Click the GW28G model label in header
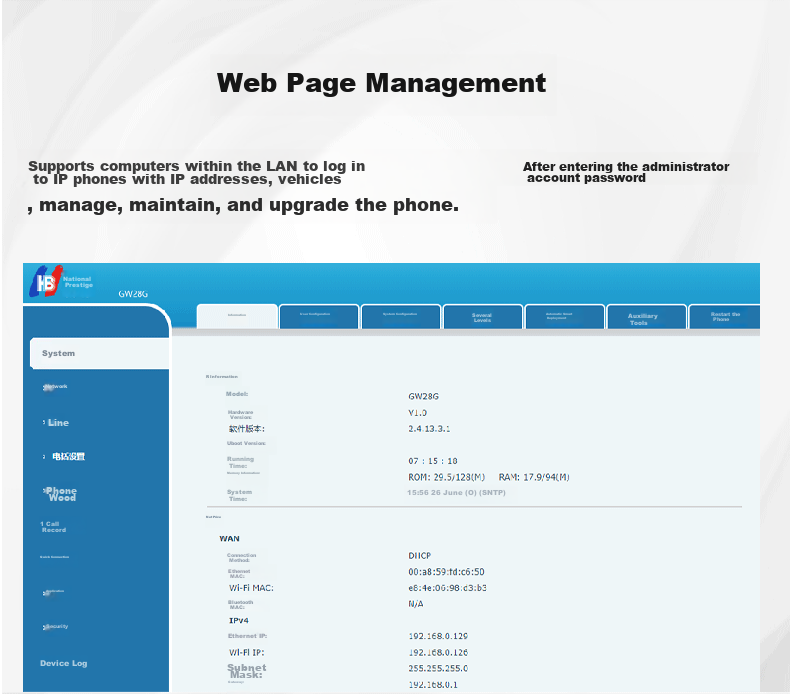 pos(133,294)
